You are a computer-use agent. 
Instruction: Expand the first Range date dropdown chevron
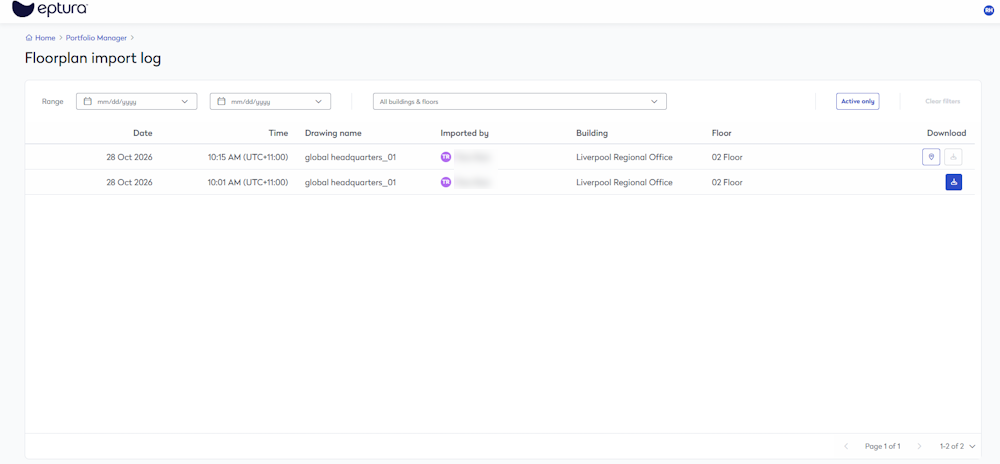(x=185, y=101)
